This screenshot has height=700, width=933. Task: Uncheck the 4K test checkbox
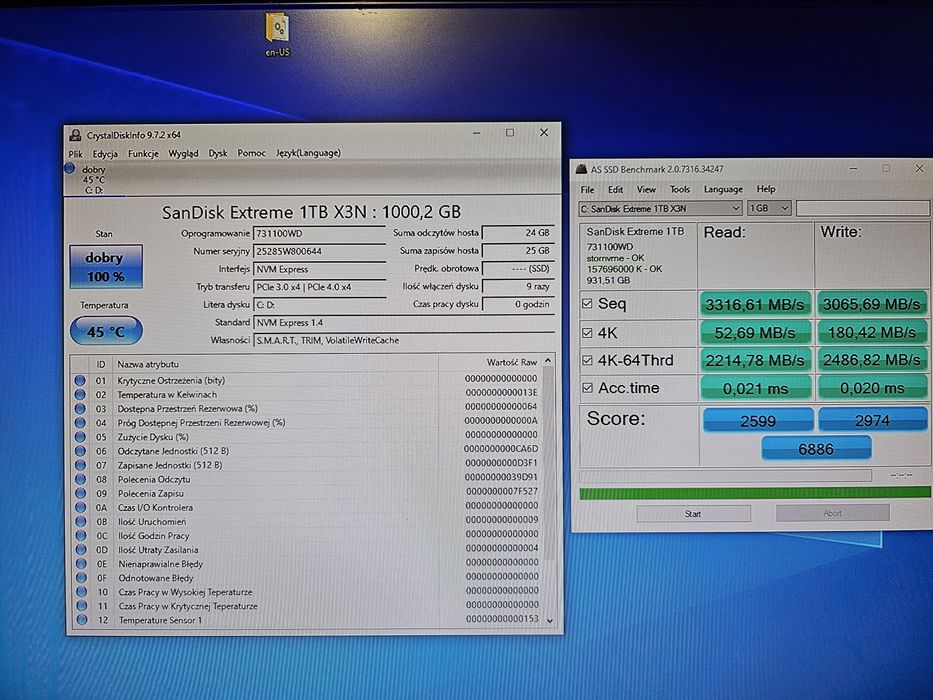(587, 332)
